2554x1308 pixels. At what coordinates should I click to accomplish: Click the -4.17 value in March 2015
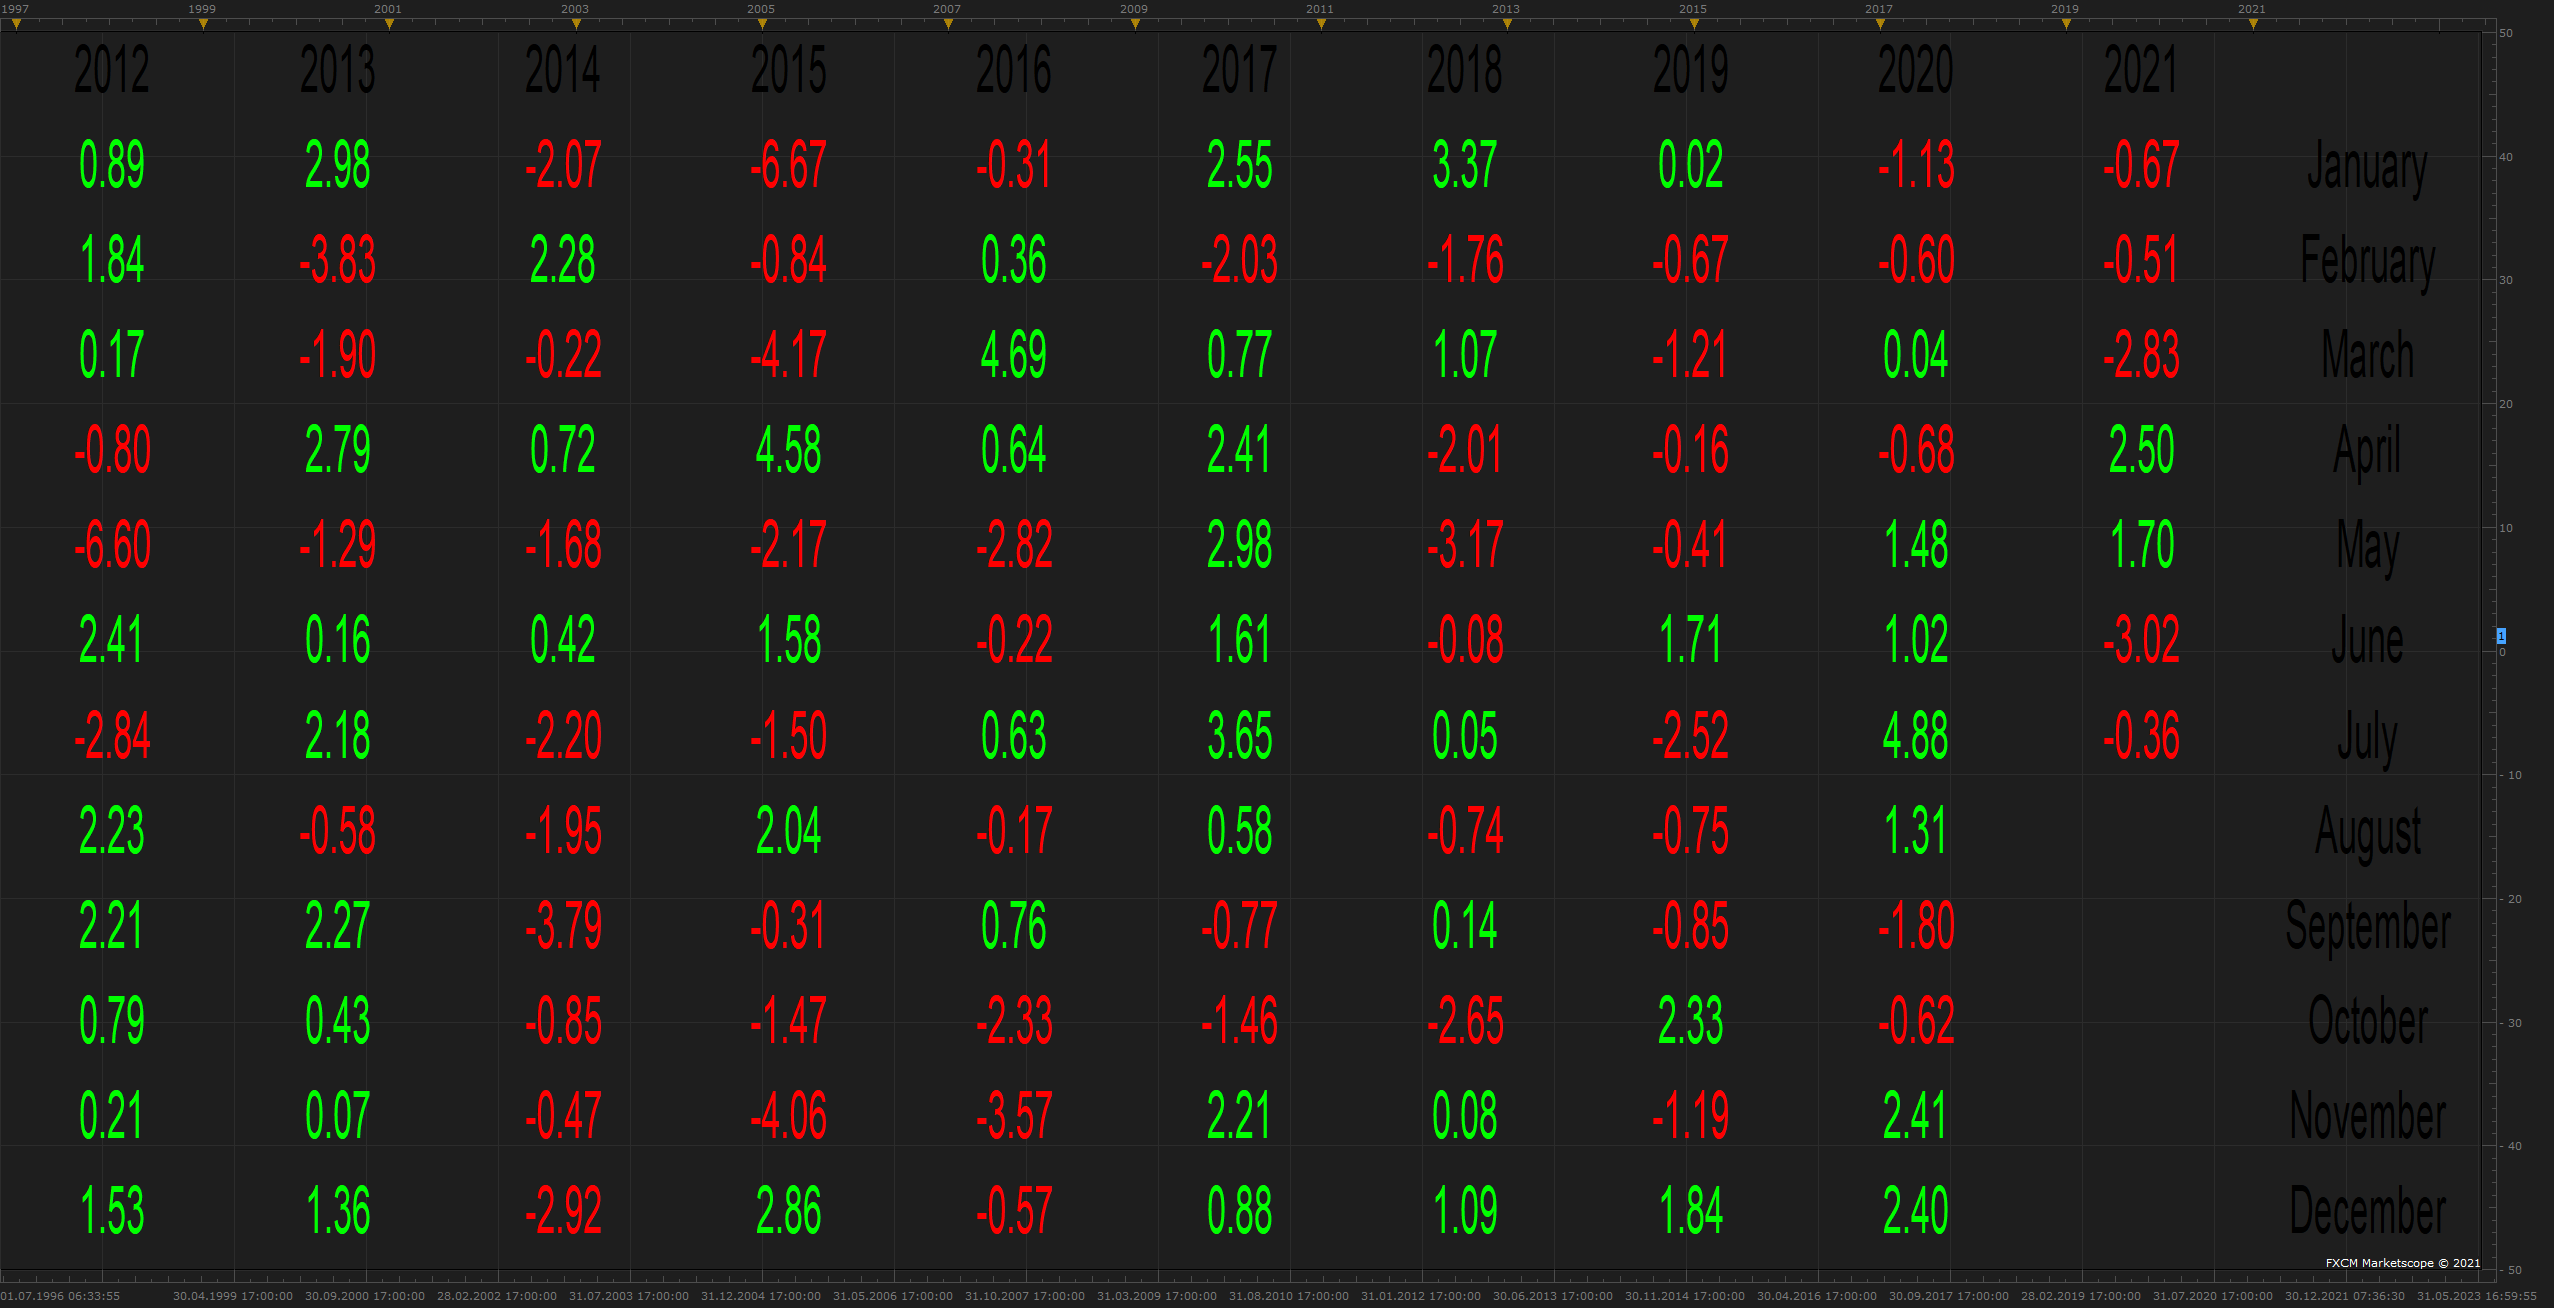(788, 355)
